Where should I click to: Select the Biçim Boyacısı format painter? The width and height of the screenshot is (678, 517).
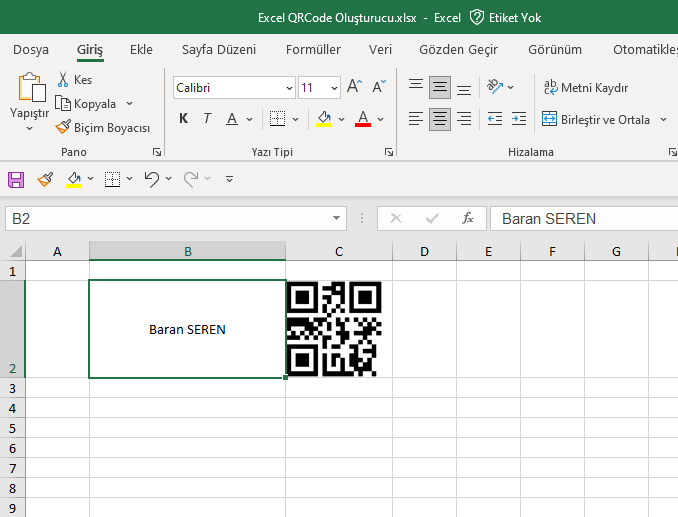tap(103, 128)
